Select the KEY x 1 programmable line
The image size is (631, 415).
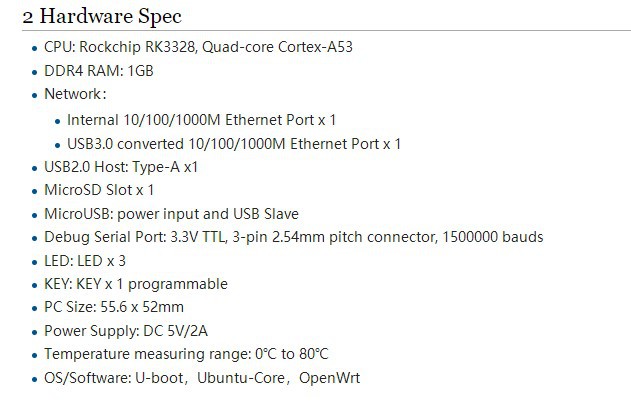coord(135,284)
